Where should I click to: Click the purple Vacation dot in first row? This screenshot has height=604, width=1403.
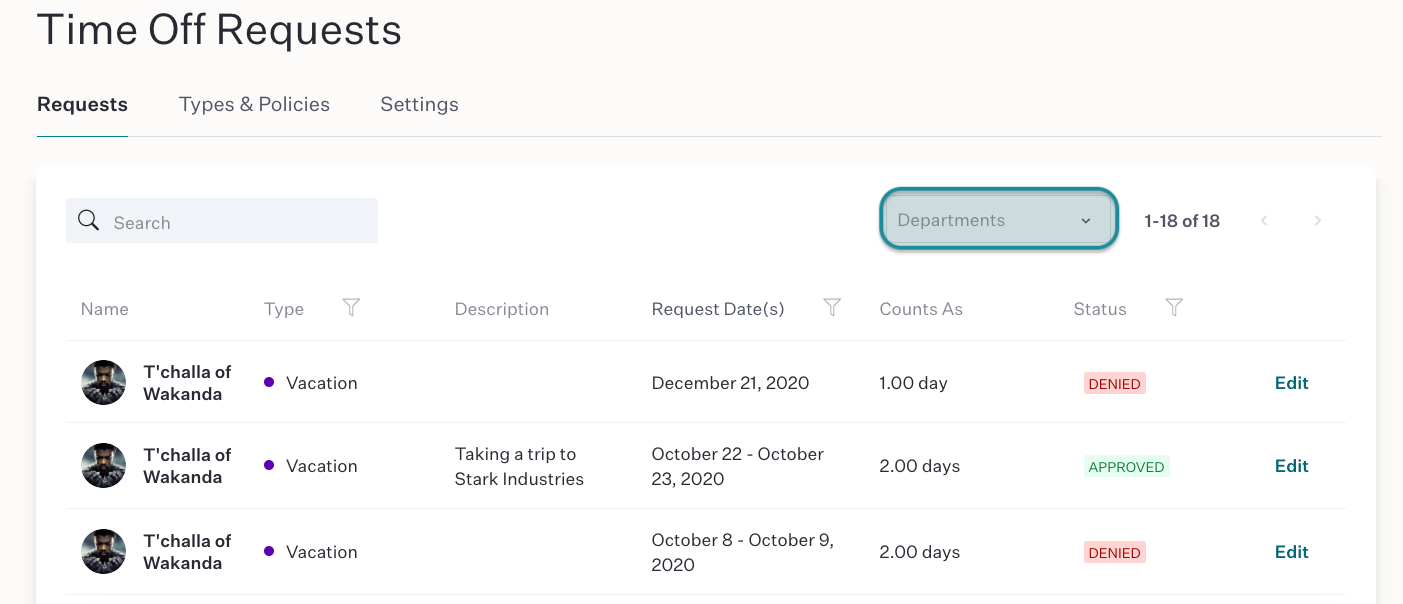coord(269,382)
